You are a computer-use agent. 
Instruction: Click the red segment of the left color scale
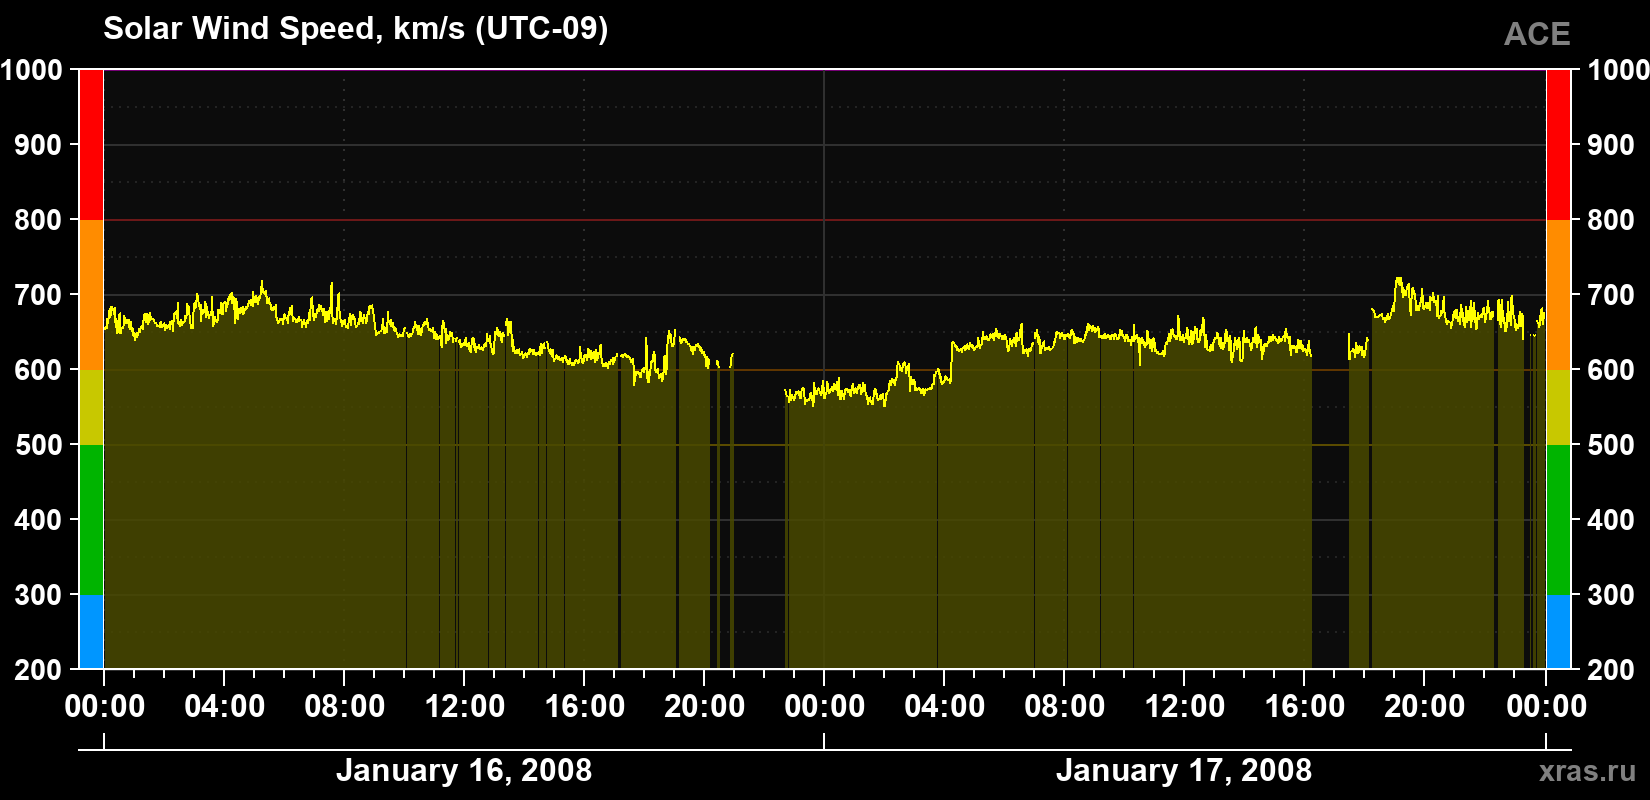[91, 145]
